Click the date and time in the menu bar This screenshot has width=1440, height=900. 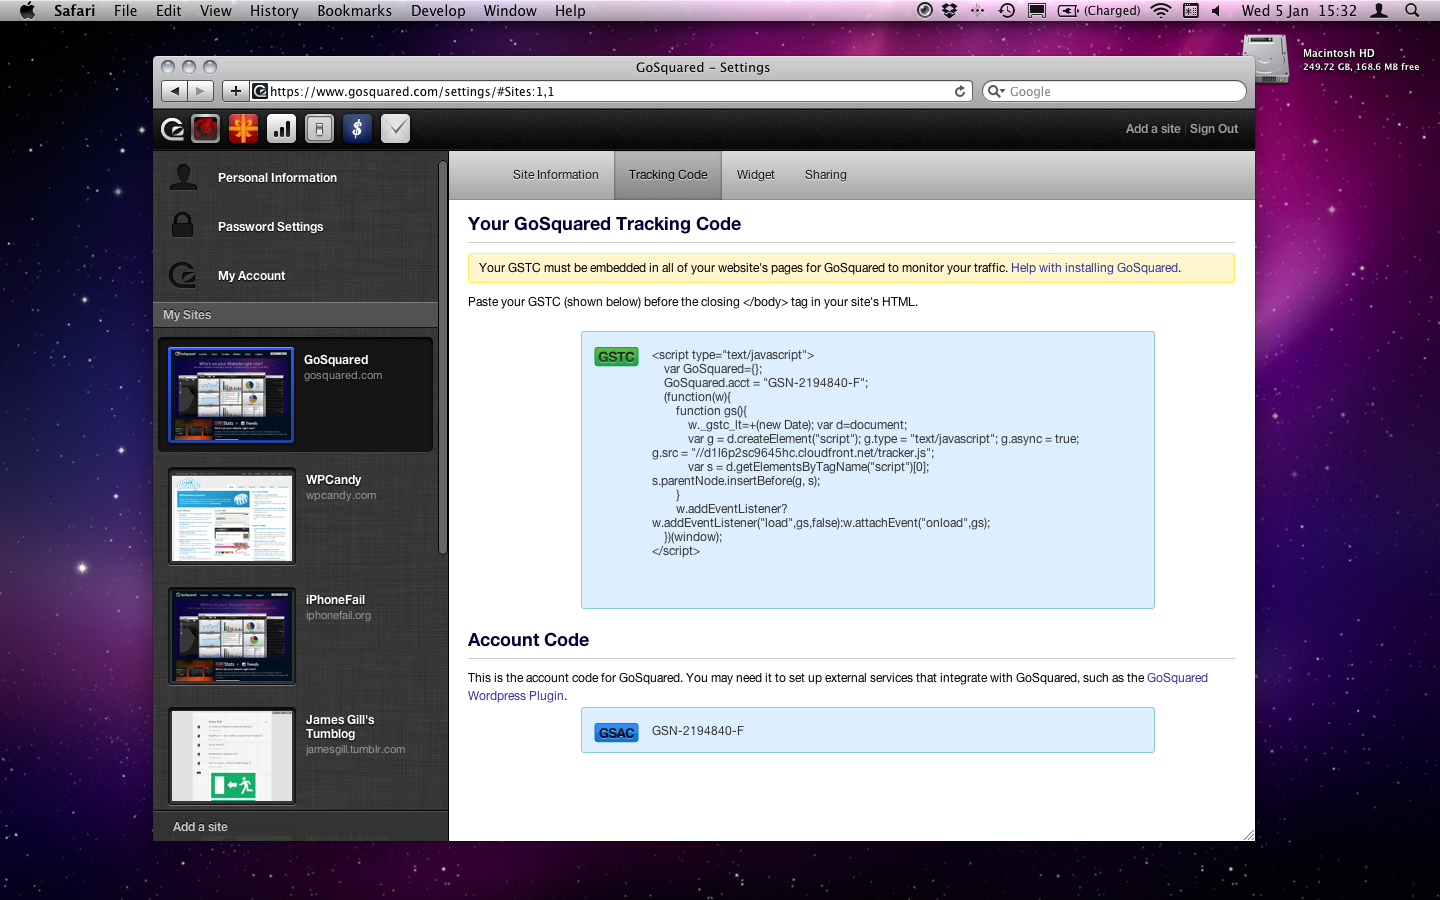(1299, 11)
